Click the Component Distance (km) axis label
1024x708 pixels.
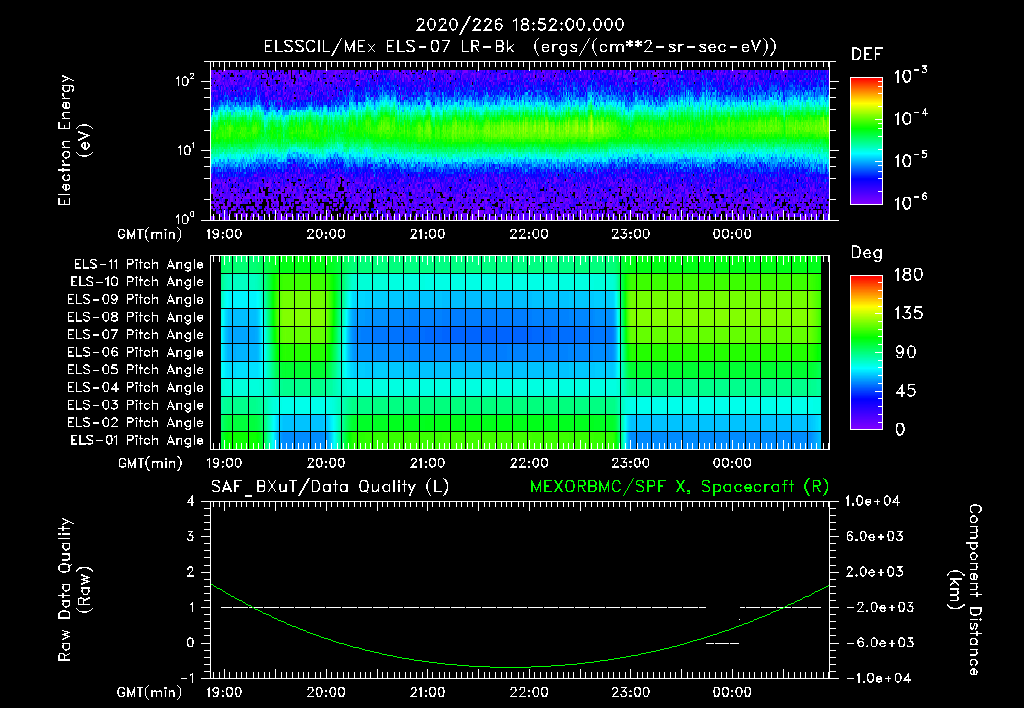[965, 590]
